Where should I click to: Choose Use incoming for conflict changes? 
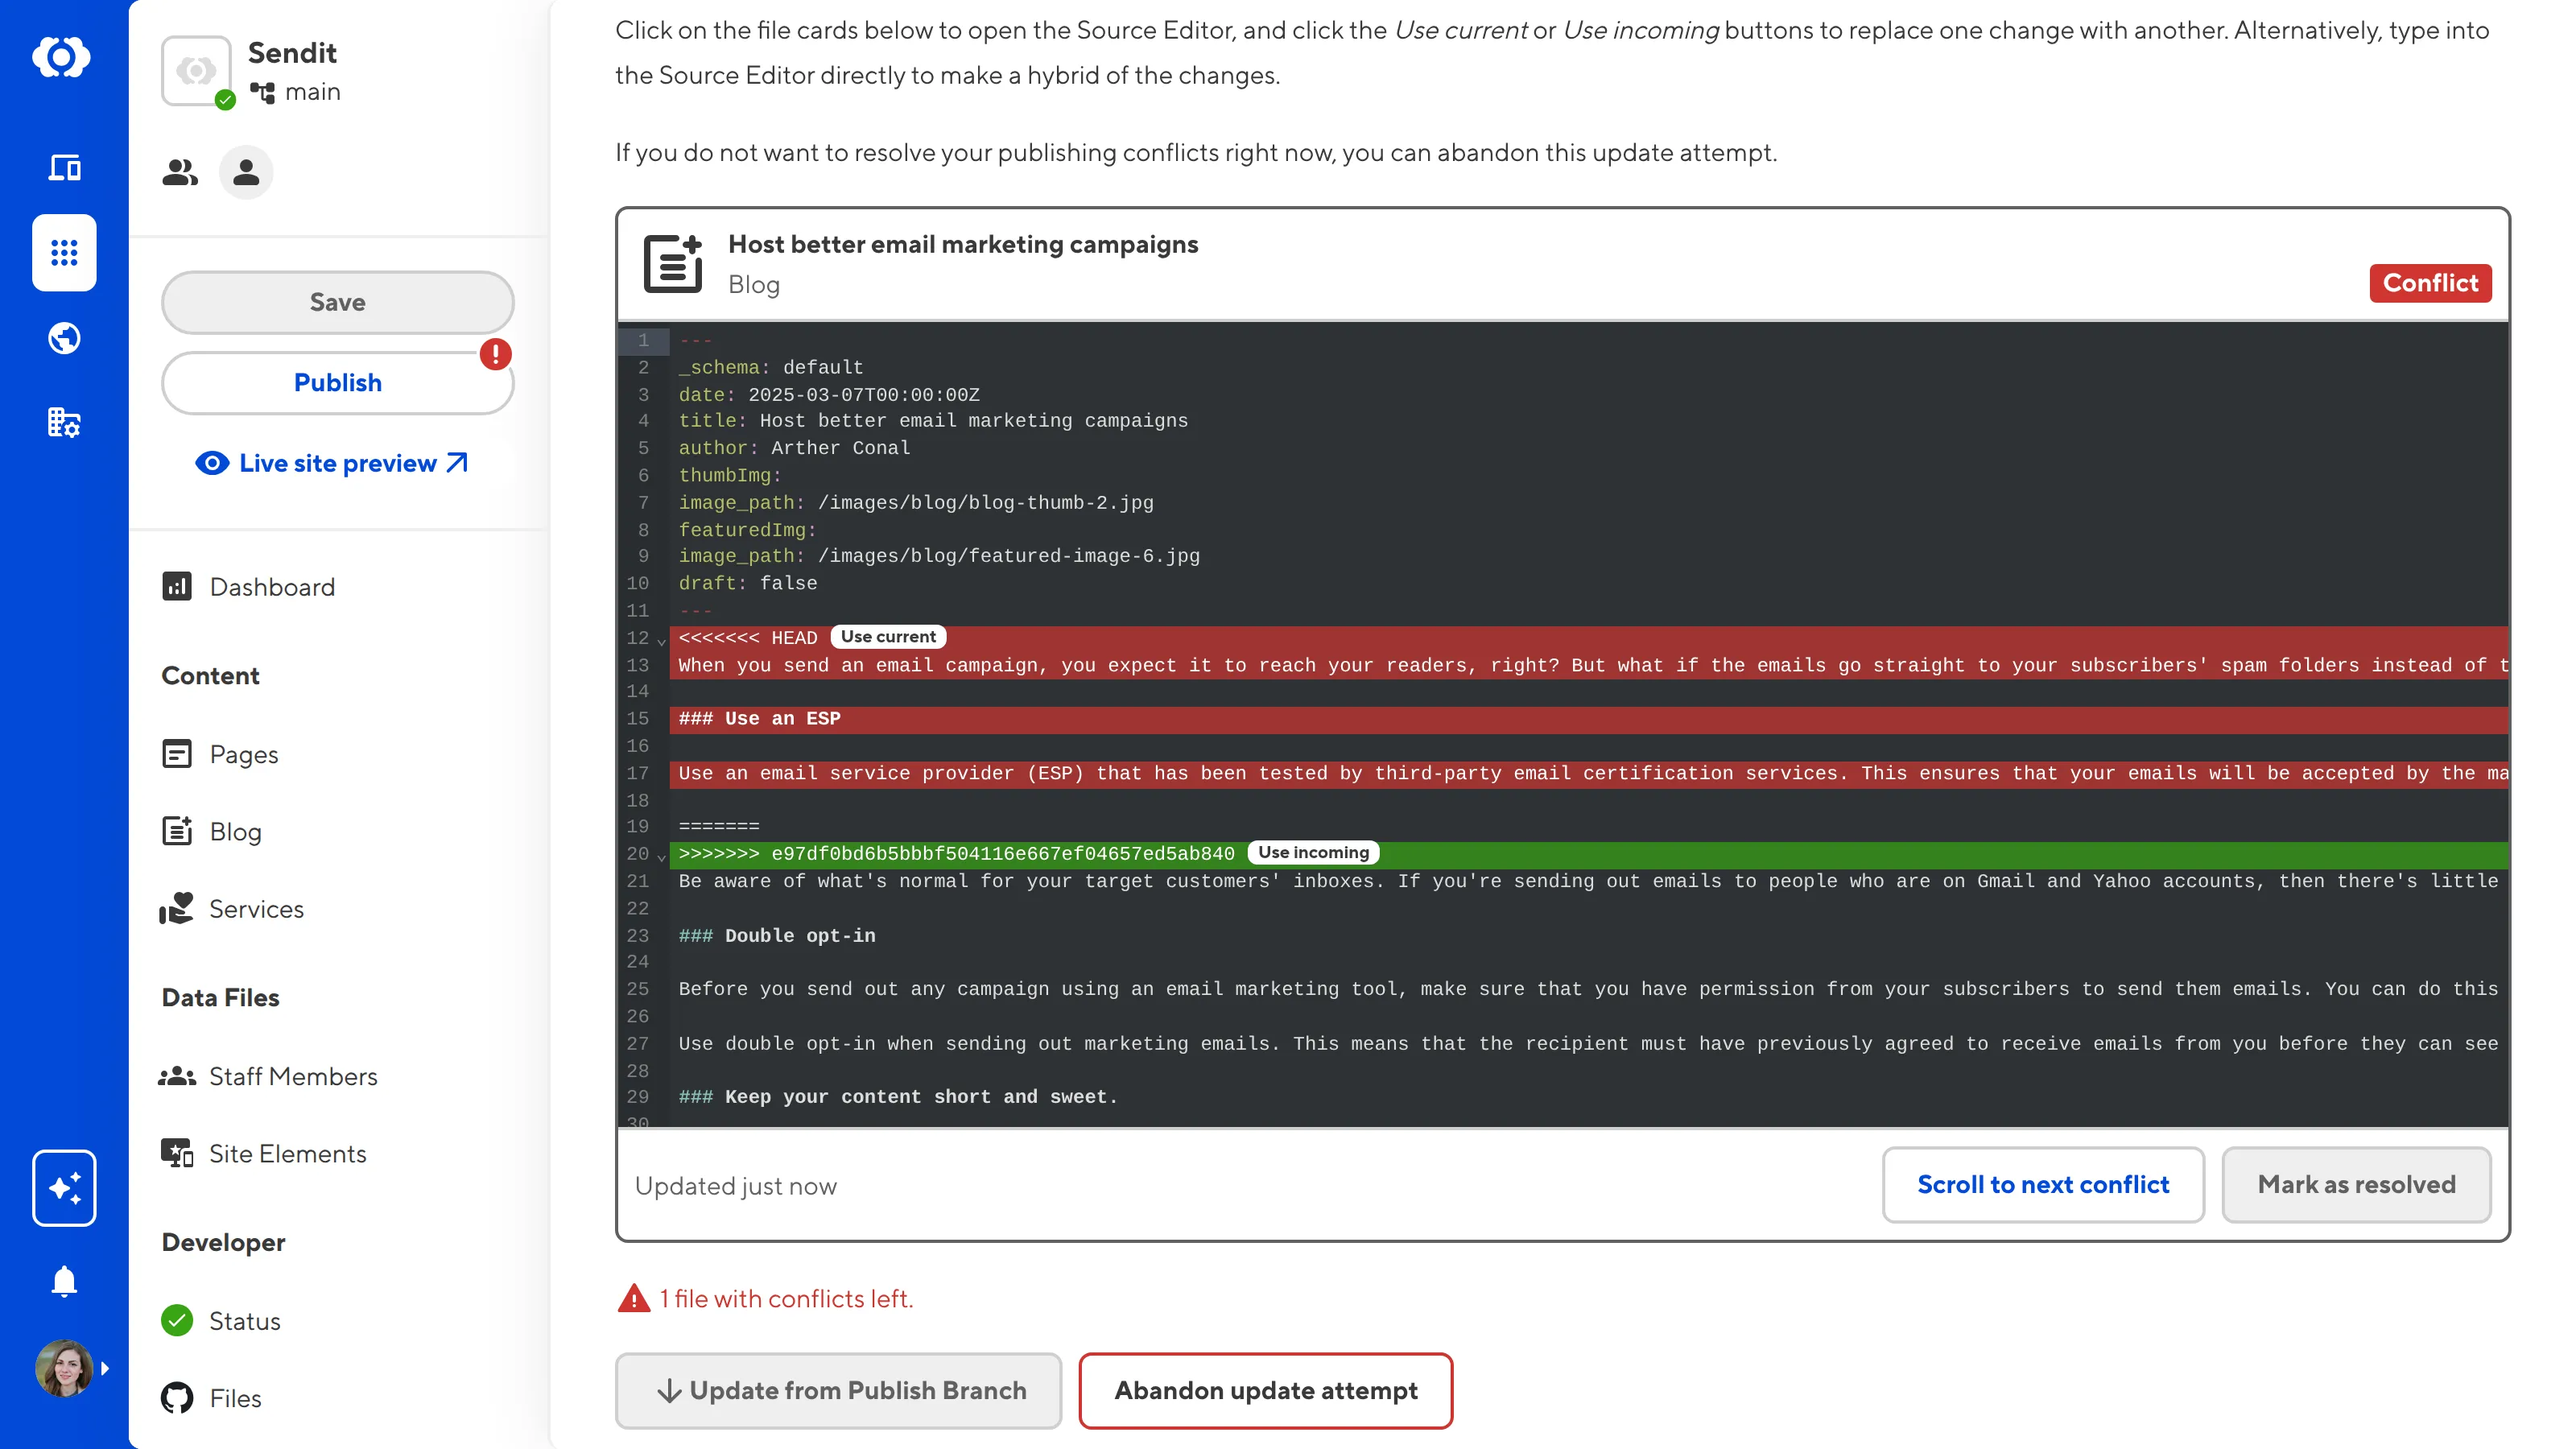coord(1313,853)
